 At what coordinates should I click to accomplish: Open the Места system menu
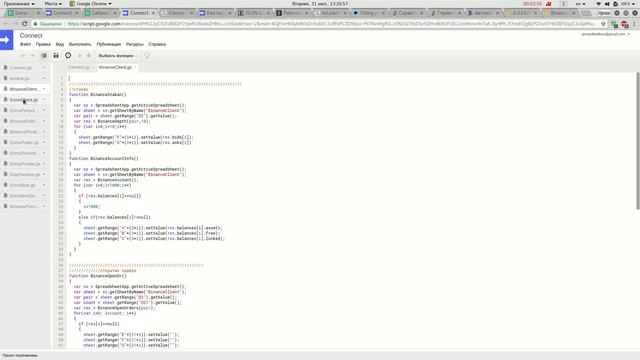pos(53,4)
